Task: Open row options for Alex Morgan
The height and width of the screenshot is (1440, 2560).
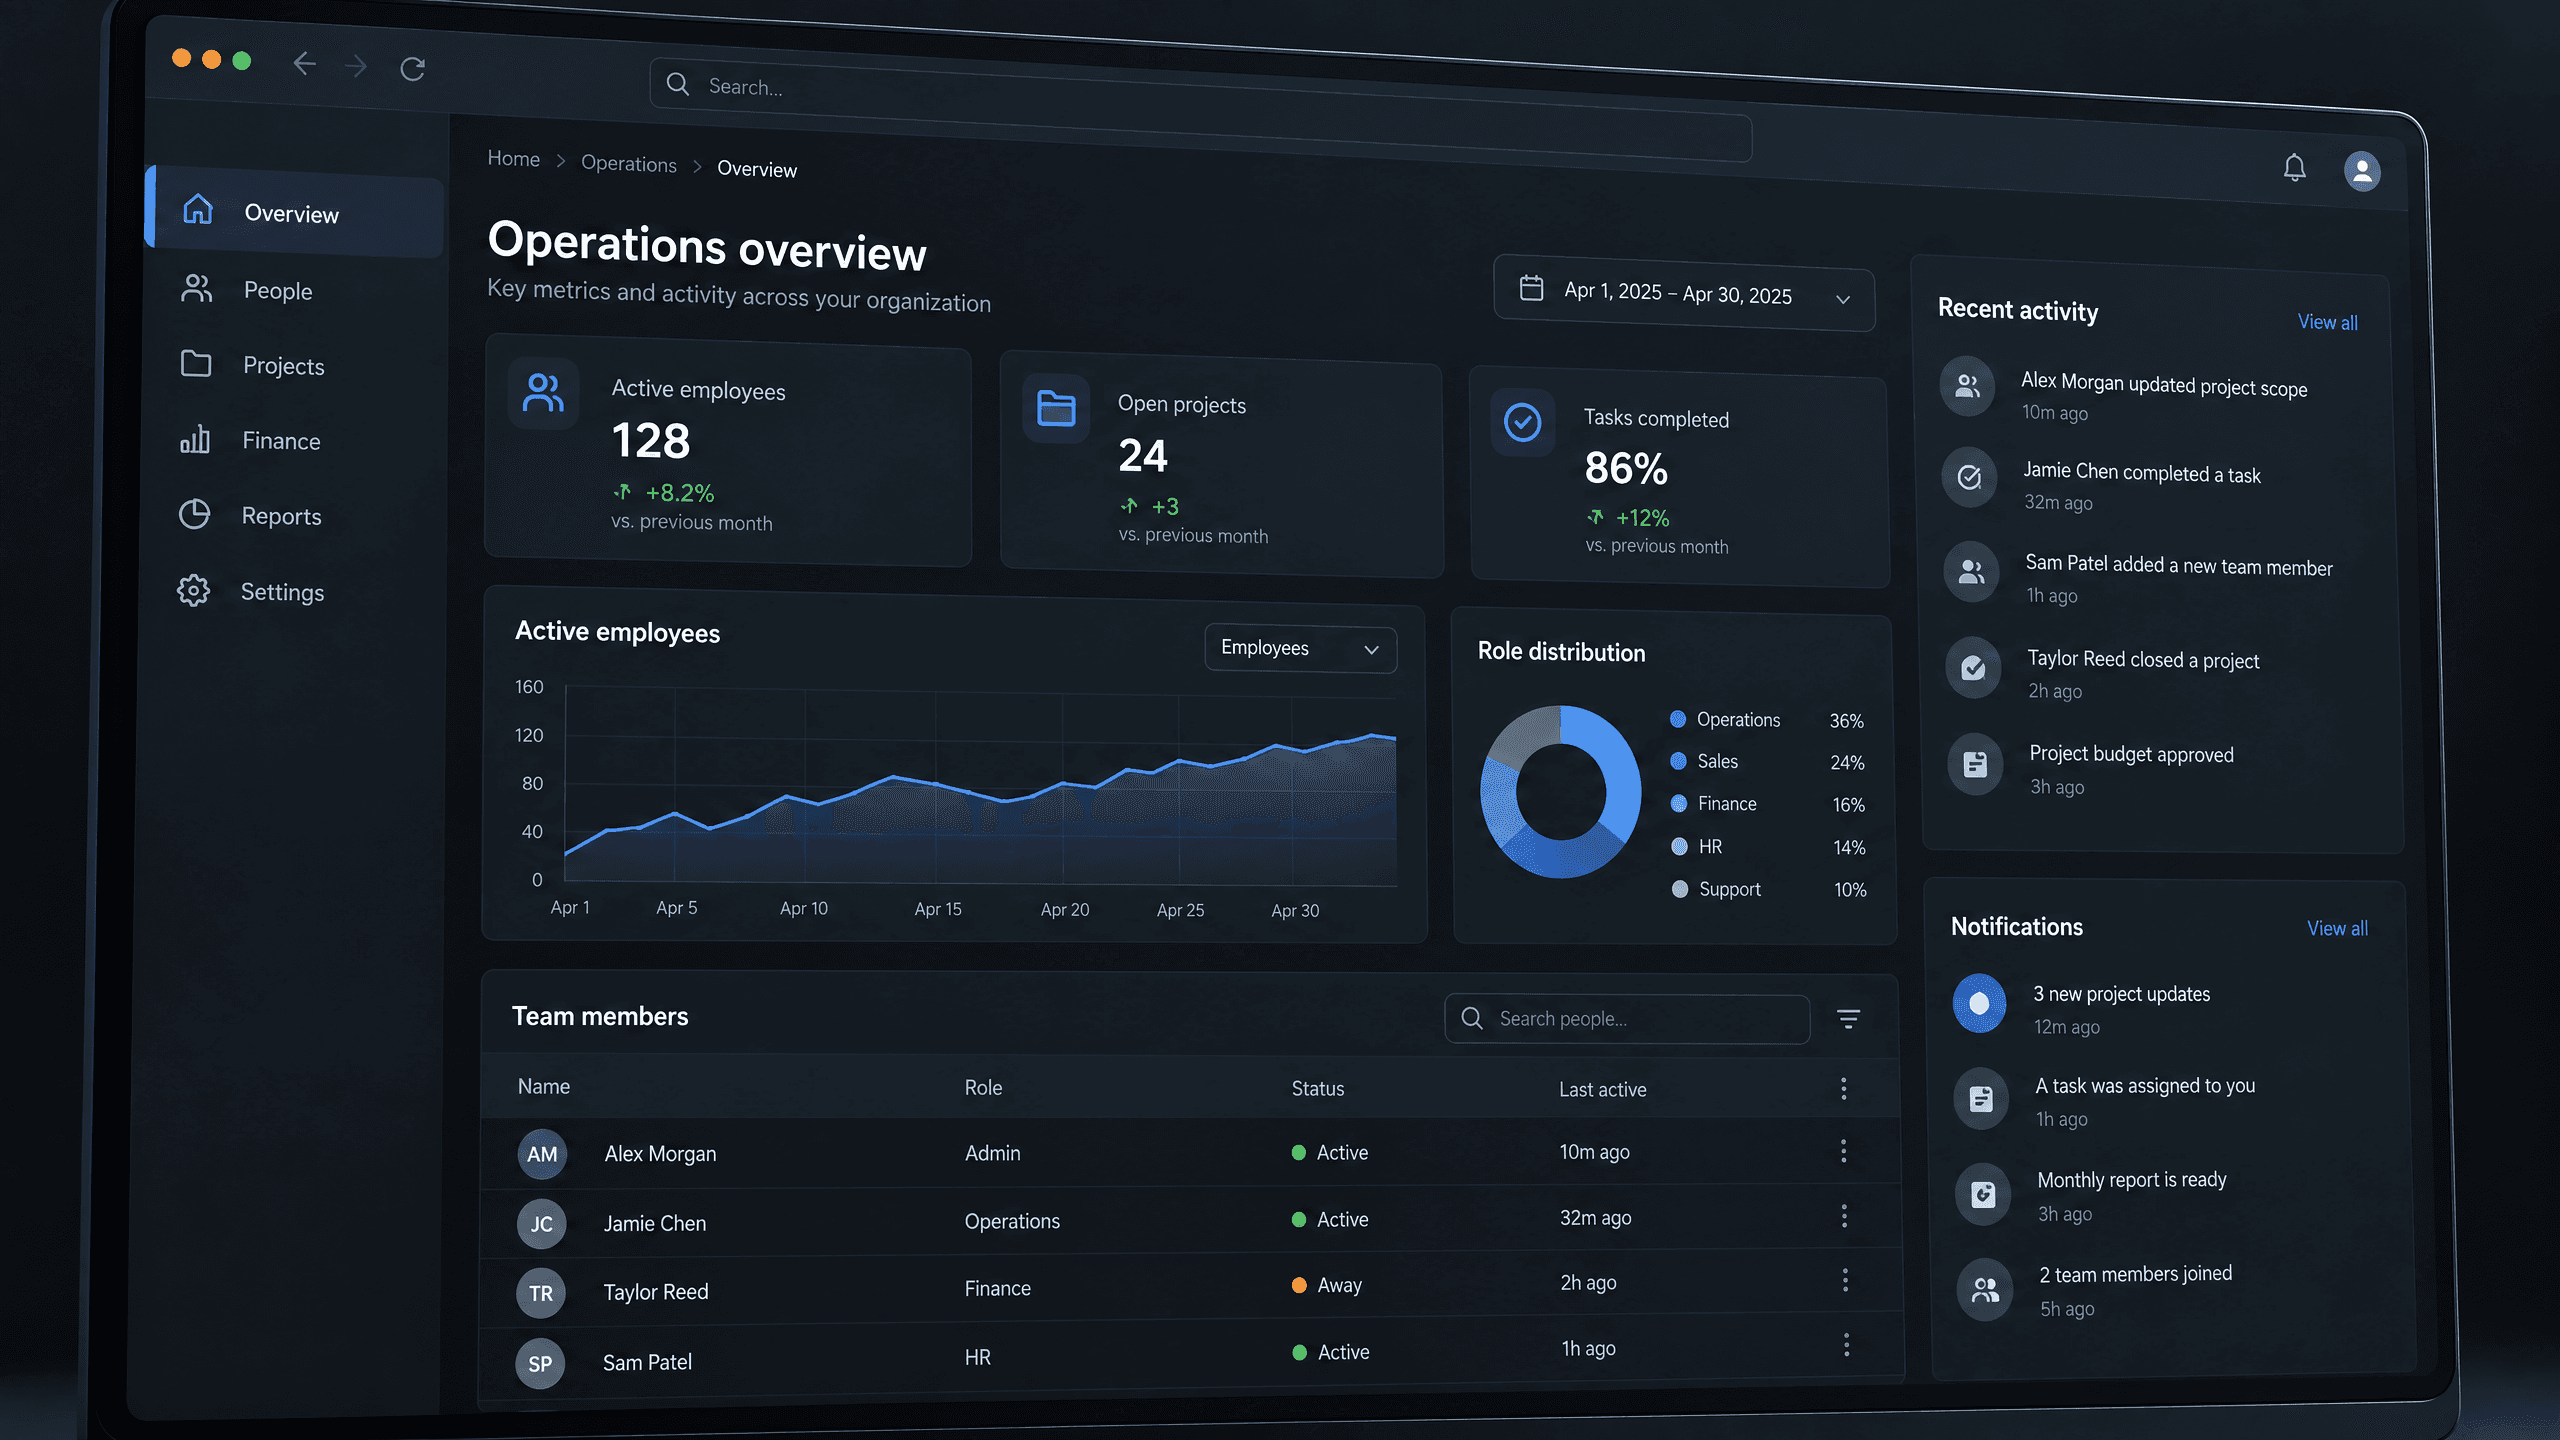Action: (x=1843, y=1151)
